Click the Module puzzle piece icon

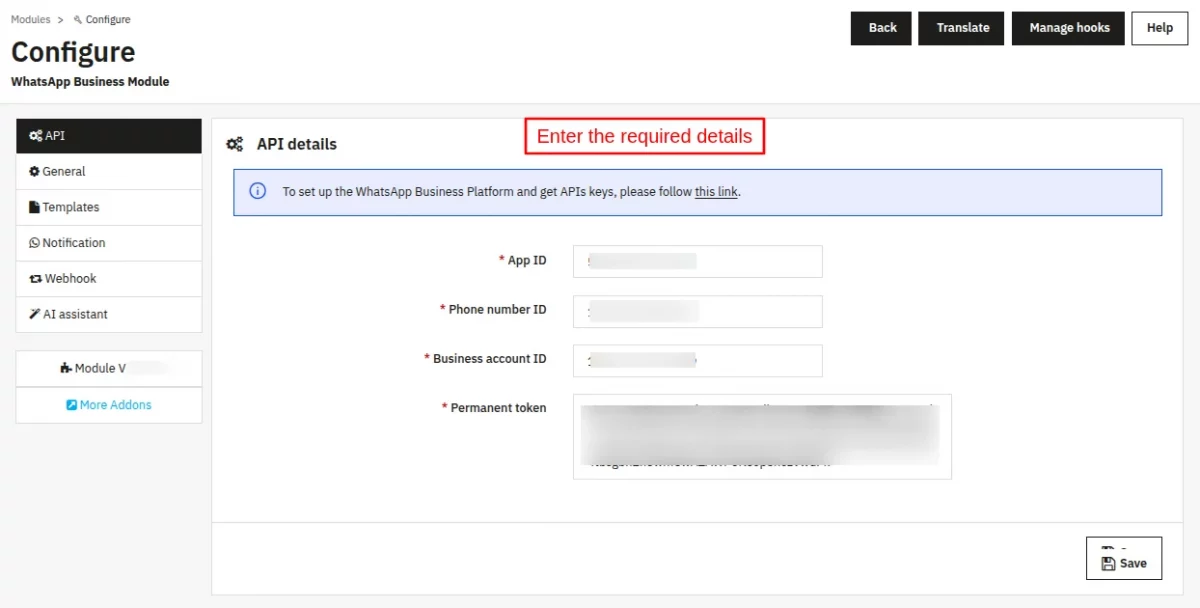66,368
